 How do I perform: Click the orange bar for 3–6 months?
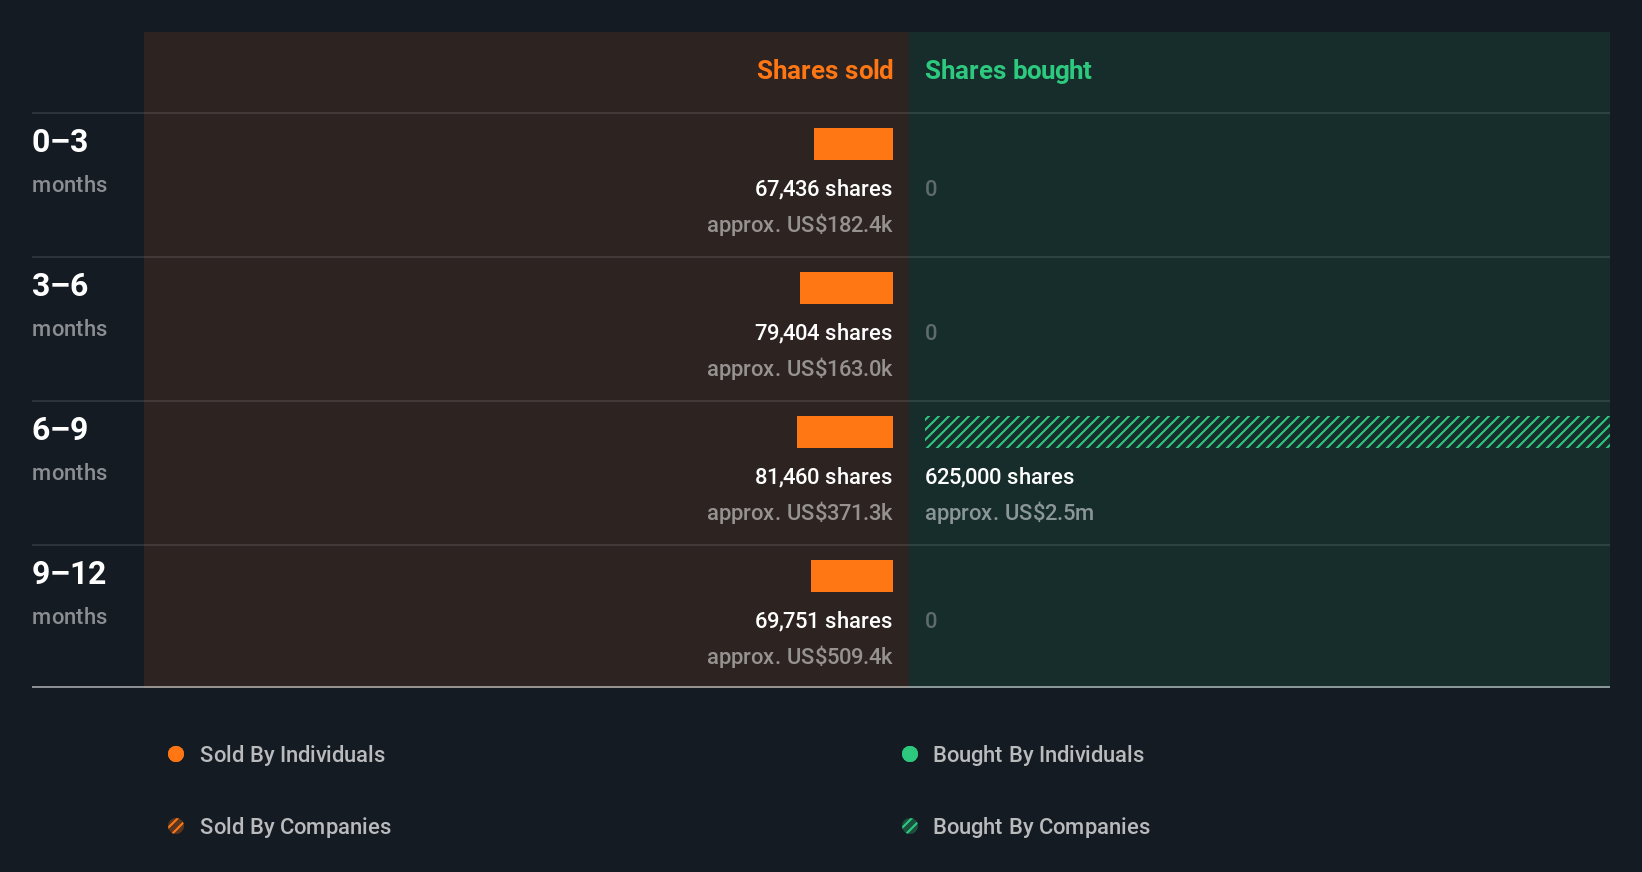(x=846, y=288)
